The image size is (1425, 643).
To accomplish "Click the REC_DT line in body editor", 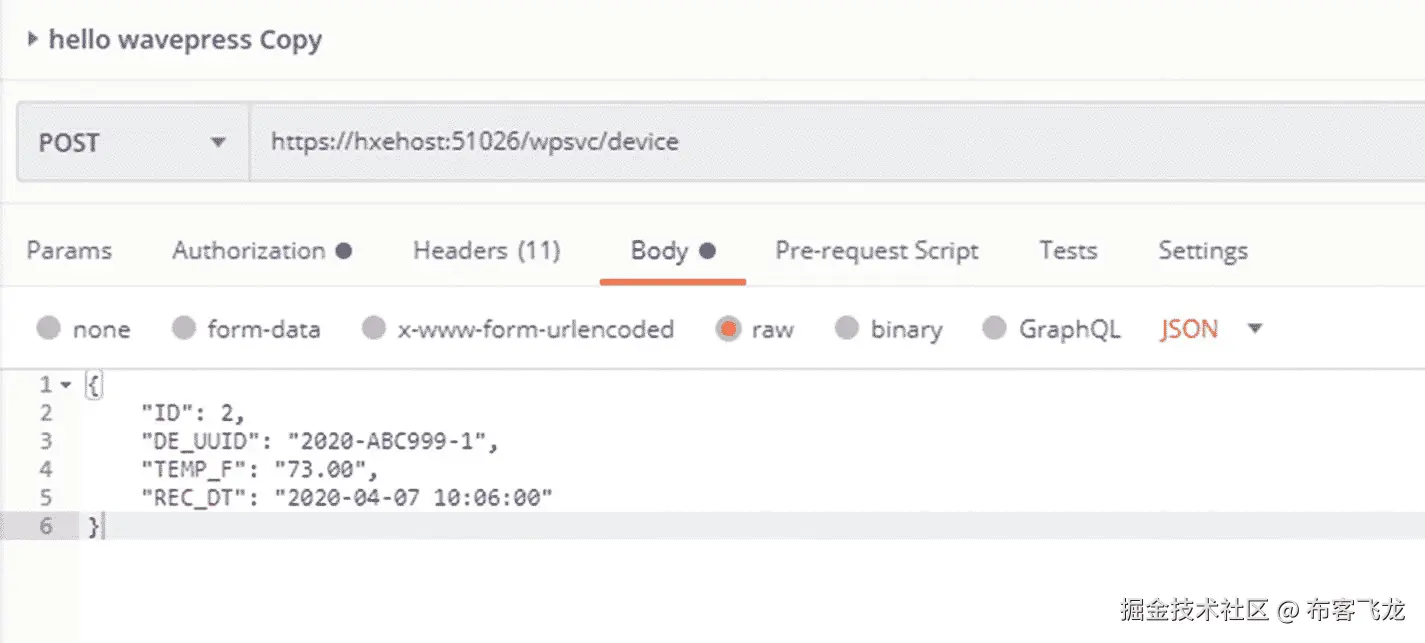I will tap(346, 497).
